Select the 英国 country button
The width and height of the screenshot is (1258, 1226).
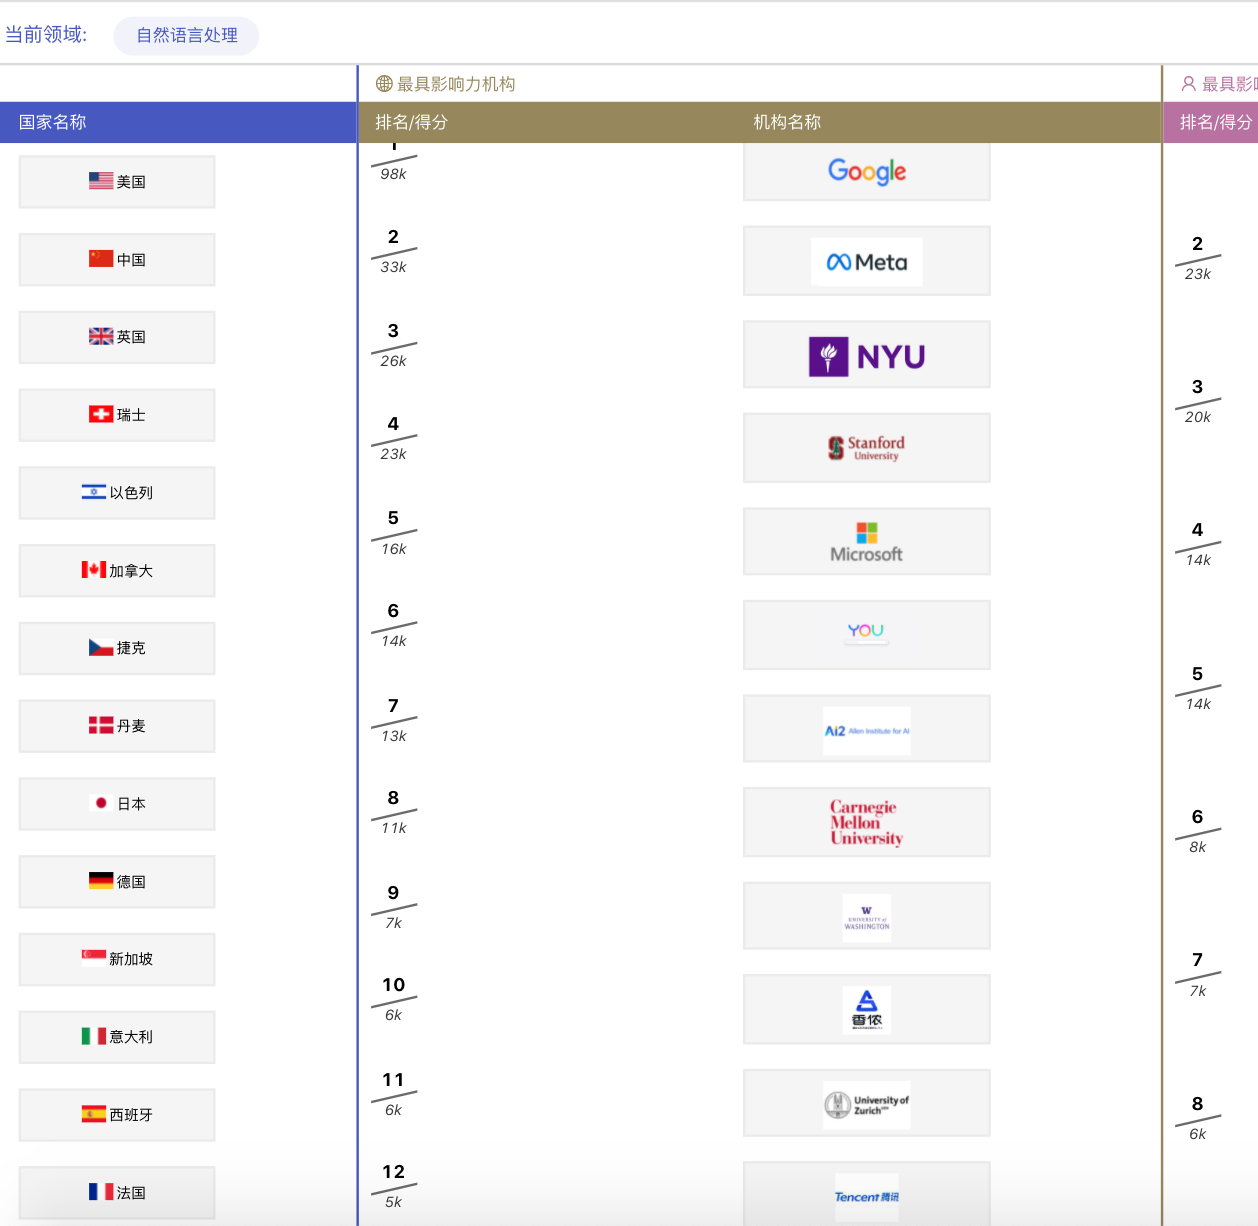[117, 337]
